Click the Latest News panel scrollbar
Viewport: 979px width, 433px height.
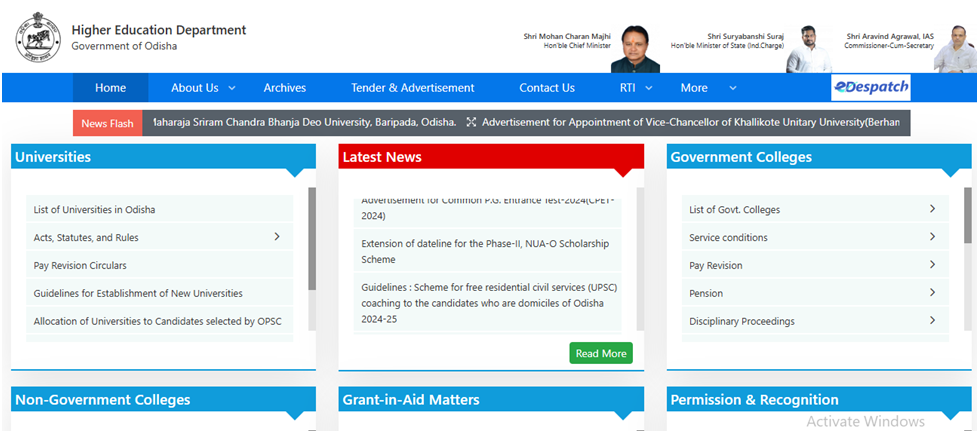click(640, 259)
